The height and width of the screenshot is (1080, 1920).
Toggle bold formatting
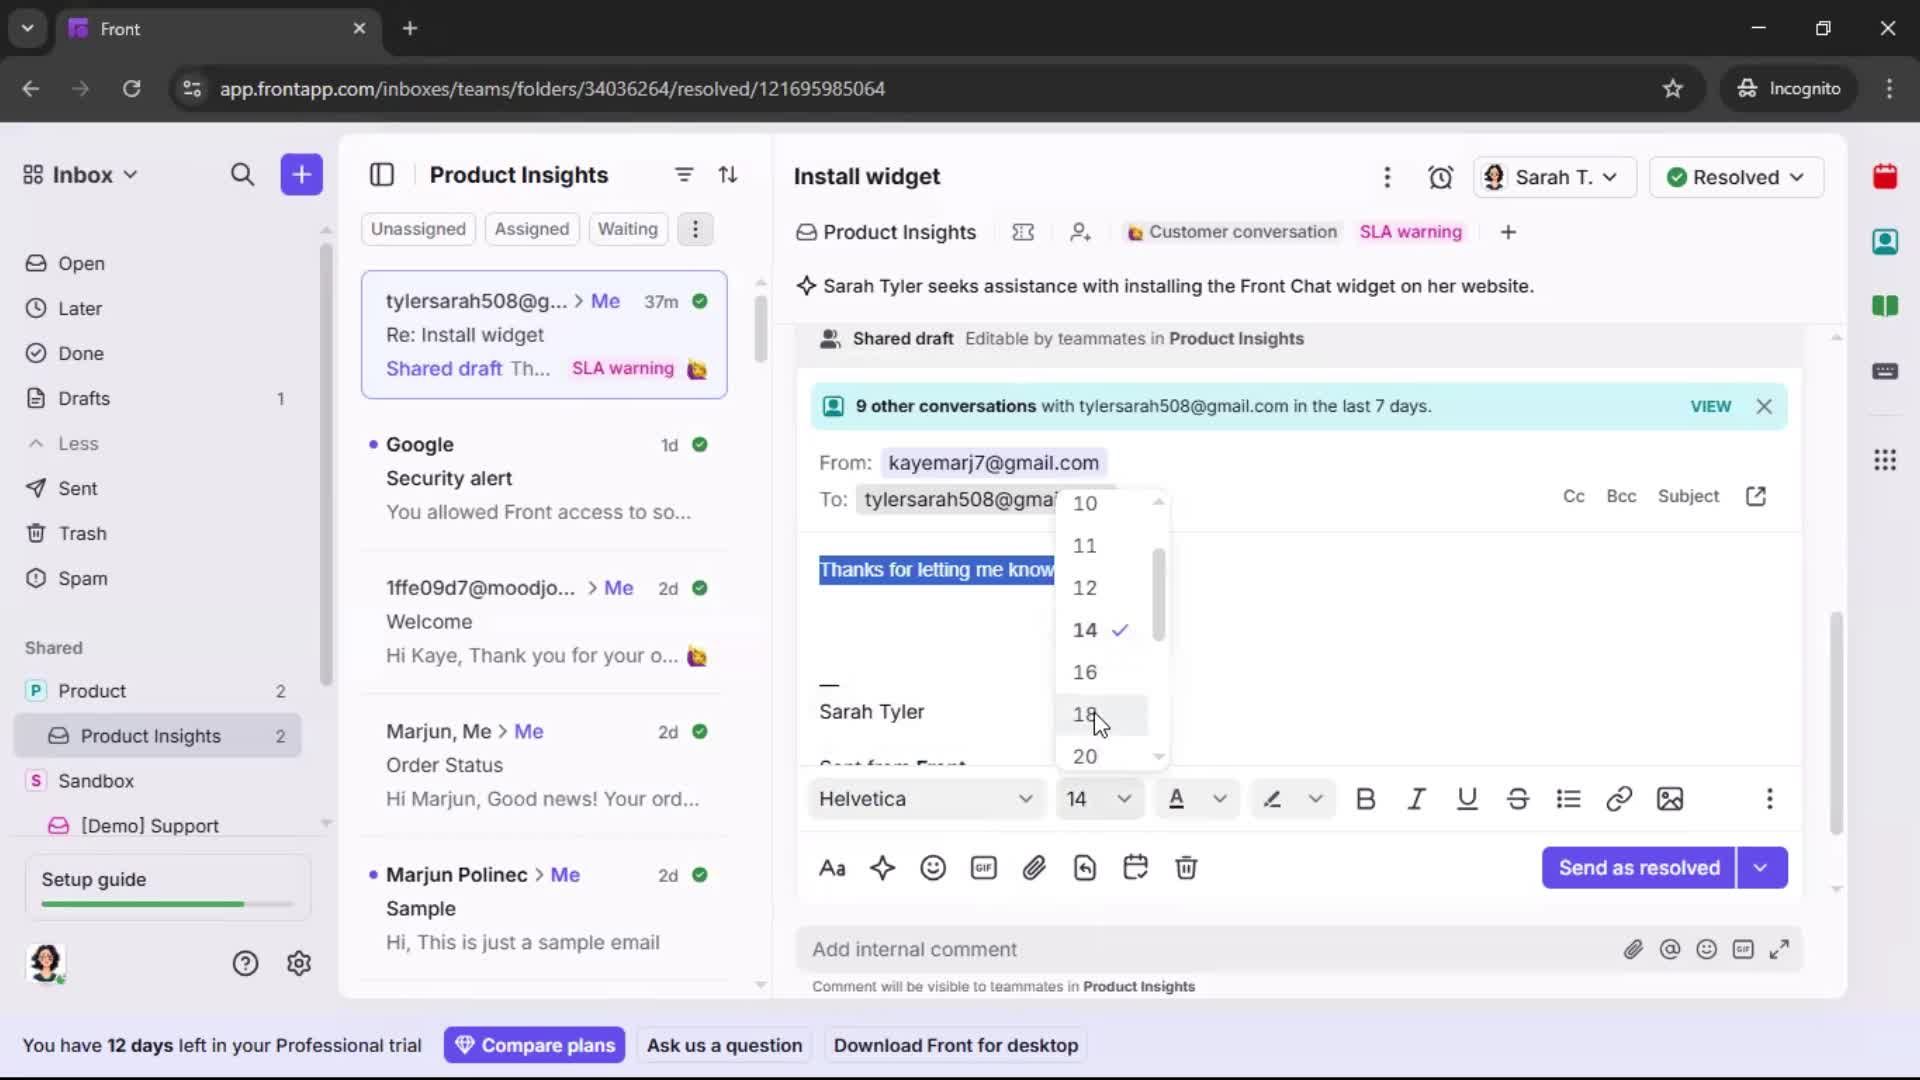pyautogui.click(x=1366, y=799)
